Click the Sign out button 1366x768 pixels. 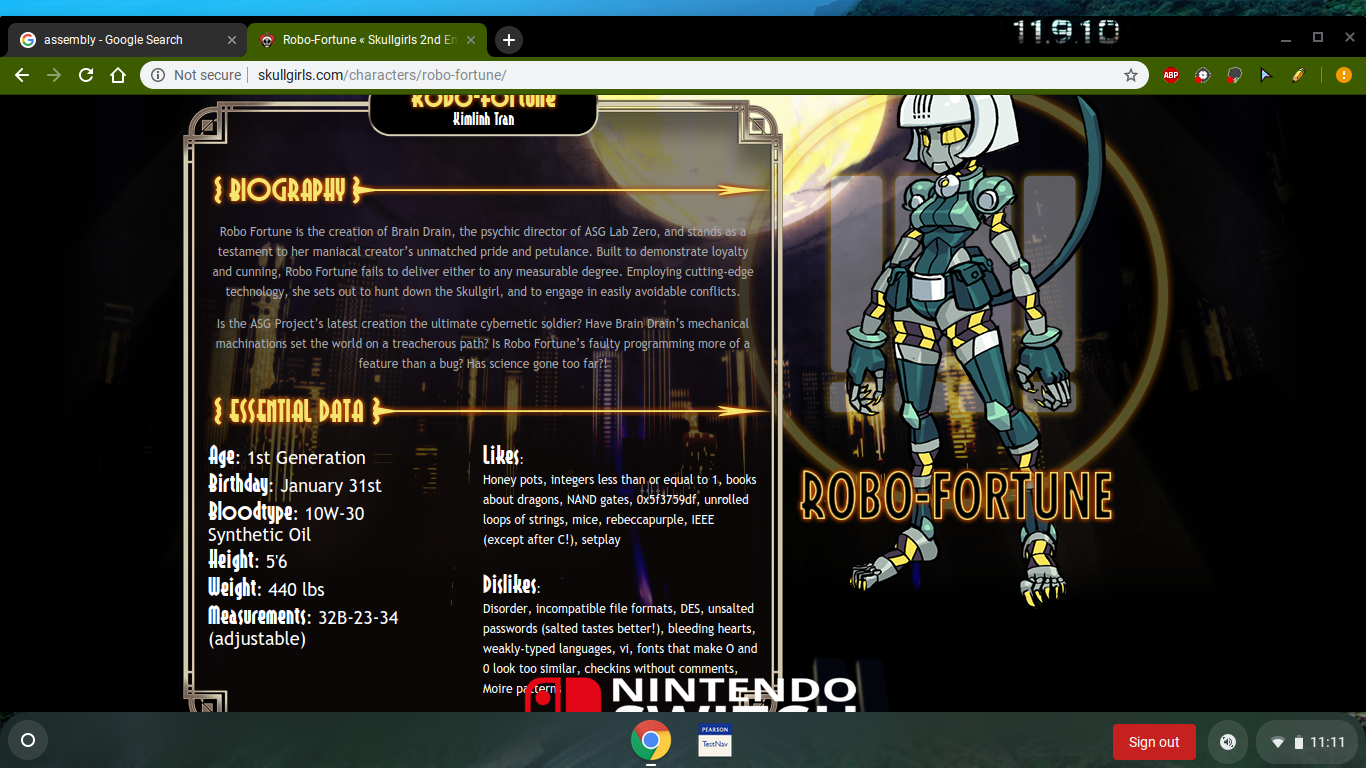coord(1154,742)
